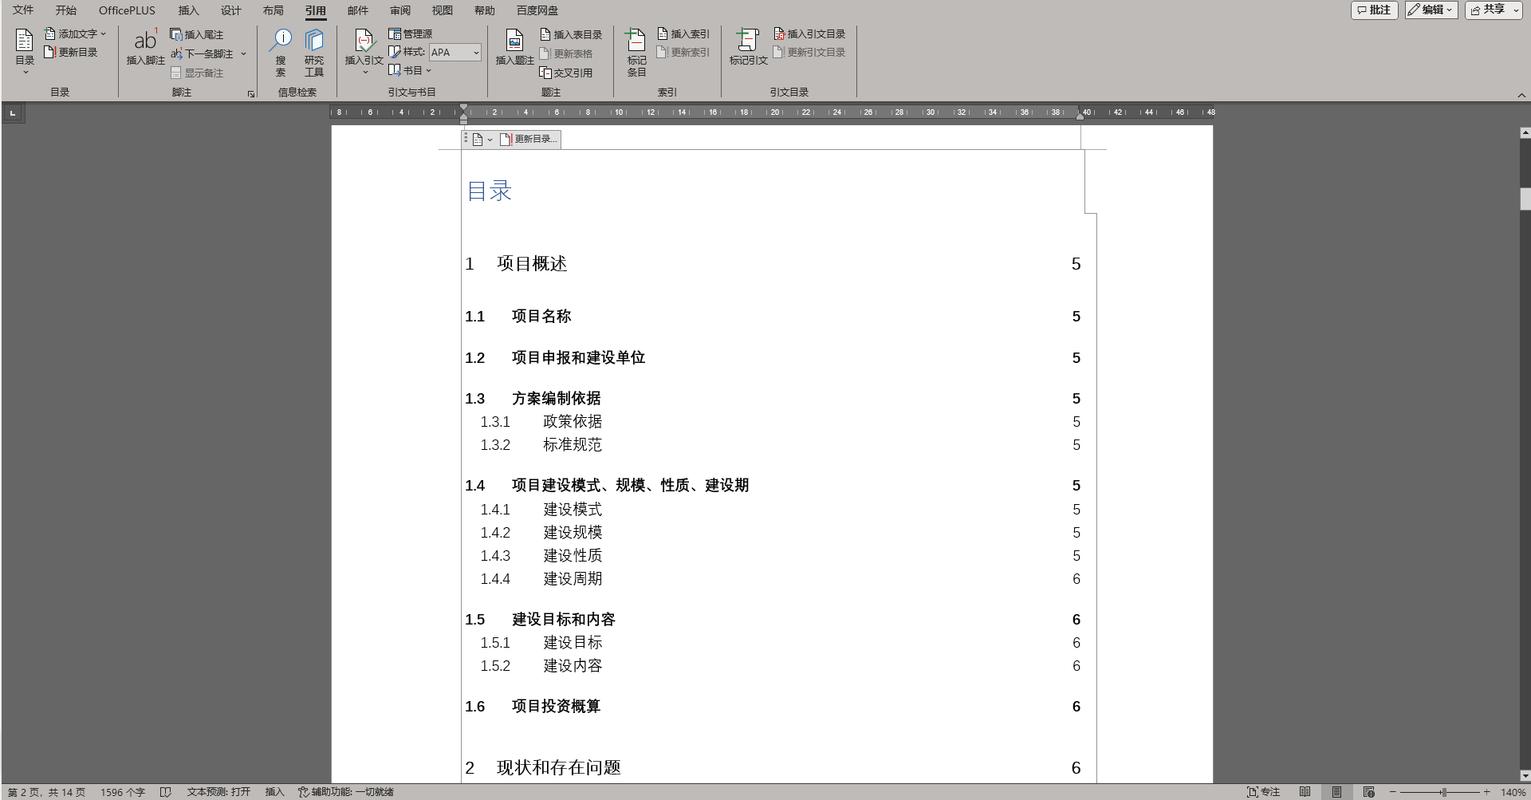Open 管理源 manage sources
This screenshot has width=1531, height=800.
pos(411,34)
